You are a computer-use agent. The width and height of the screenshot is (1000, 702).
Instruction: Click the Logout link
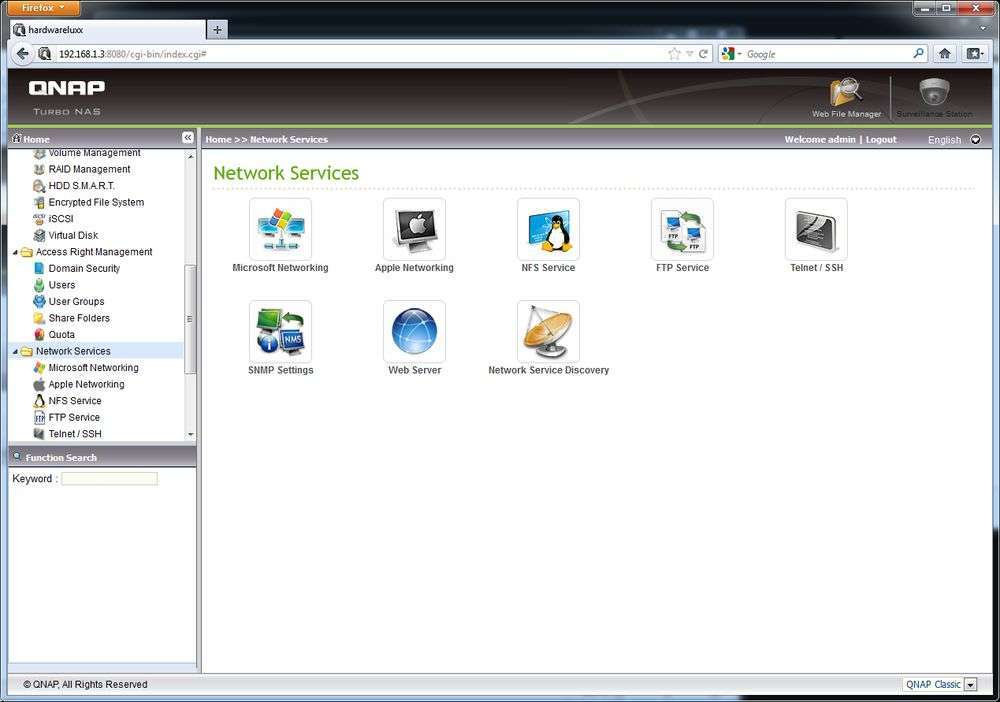click(x=881, y=140)
